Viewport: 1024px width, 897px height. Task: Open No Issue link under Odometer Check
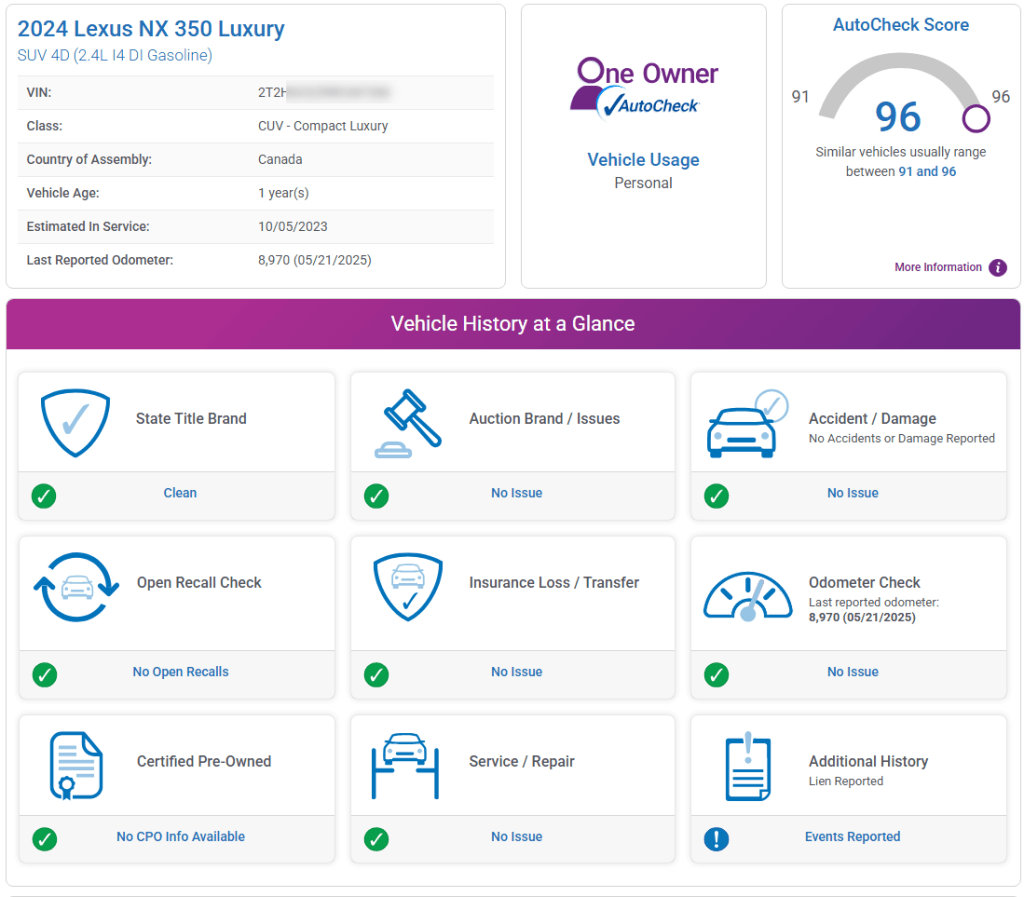(852, 672)
